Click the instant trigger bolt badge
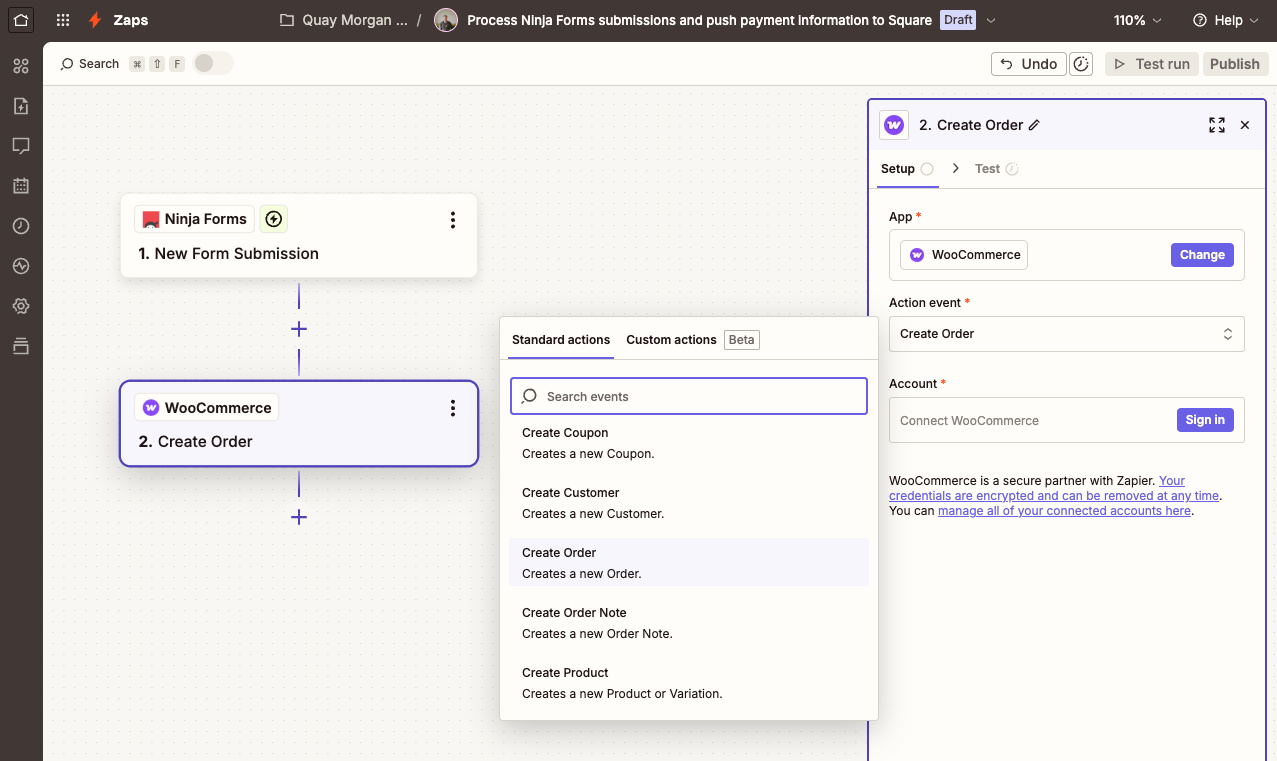This screenshot has width=1277, height=761. pyautogui.click(x=273, y=219)
